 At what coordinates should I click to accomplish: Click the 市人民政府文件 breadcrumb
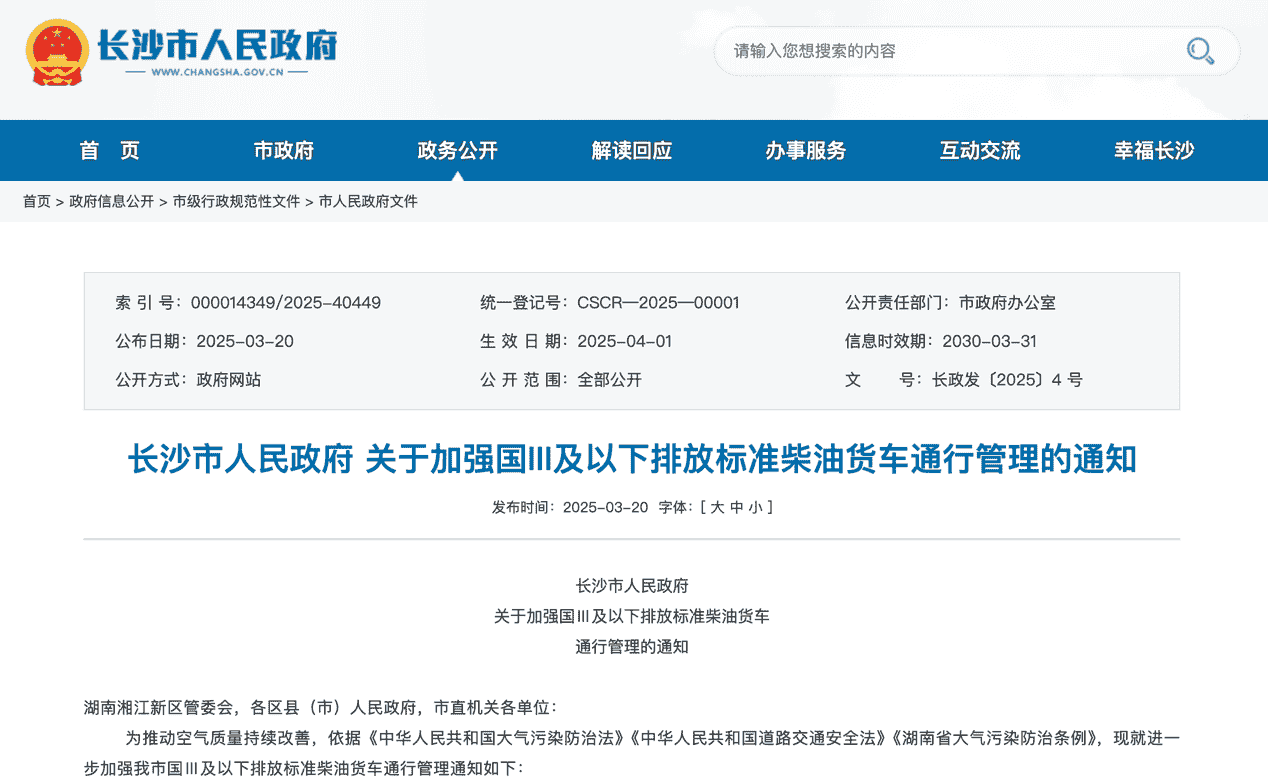click(x=368, y=202)
